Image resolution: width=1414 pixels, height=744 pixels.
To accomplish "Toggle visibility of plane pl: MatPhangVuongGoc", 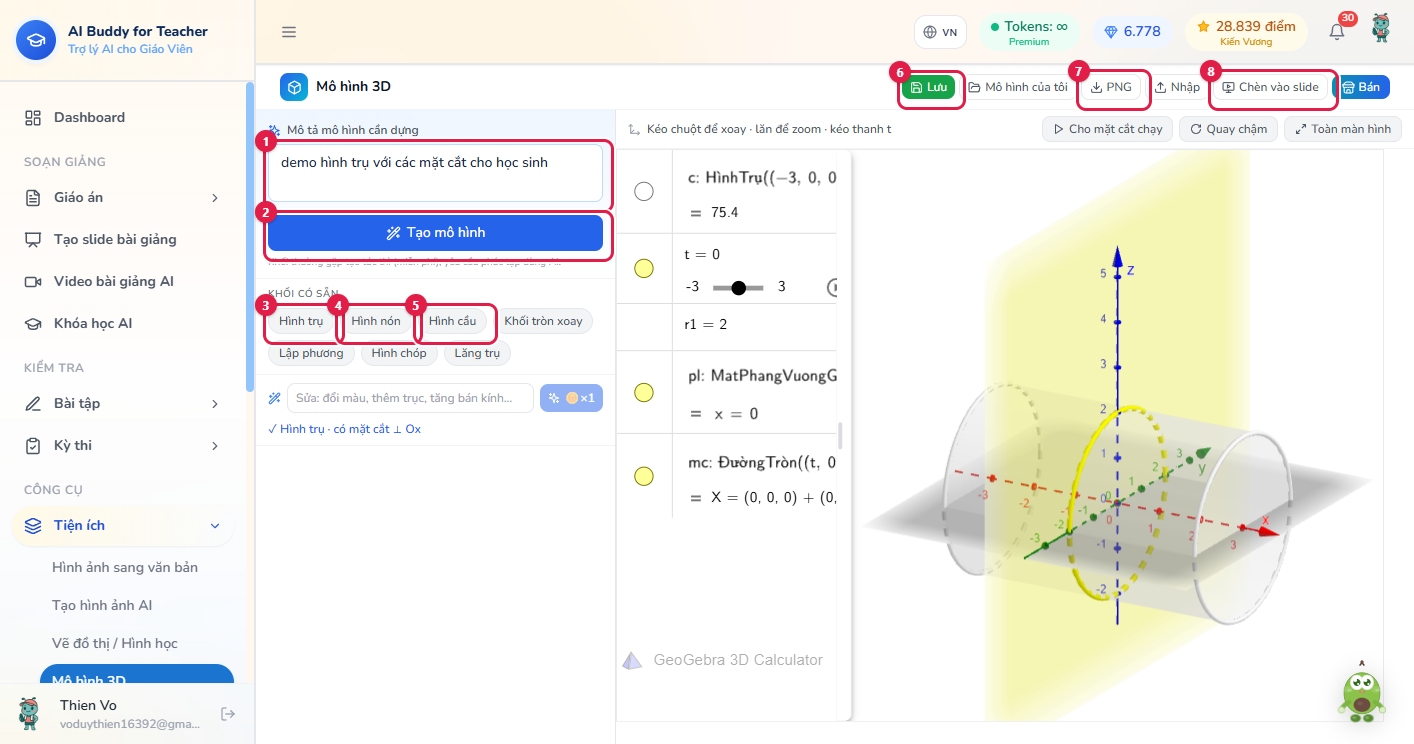I will (644, 392).
